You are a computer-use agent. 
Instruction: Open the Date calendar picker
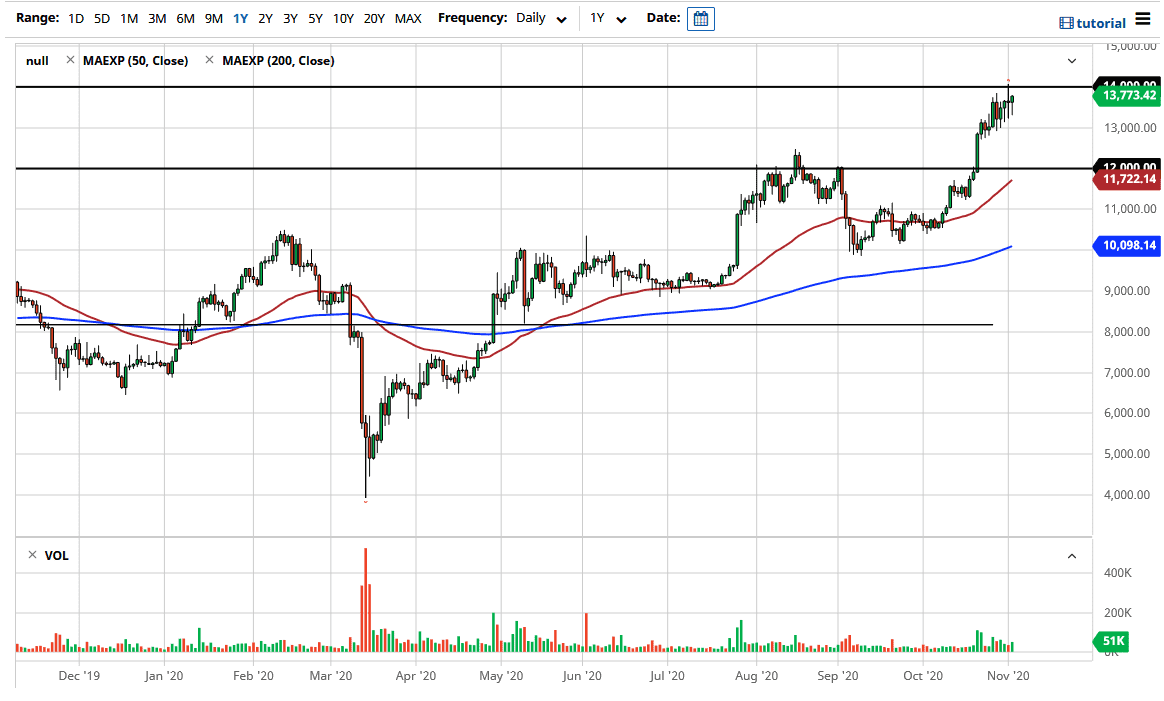click(x=700, y=18)
